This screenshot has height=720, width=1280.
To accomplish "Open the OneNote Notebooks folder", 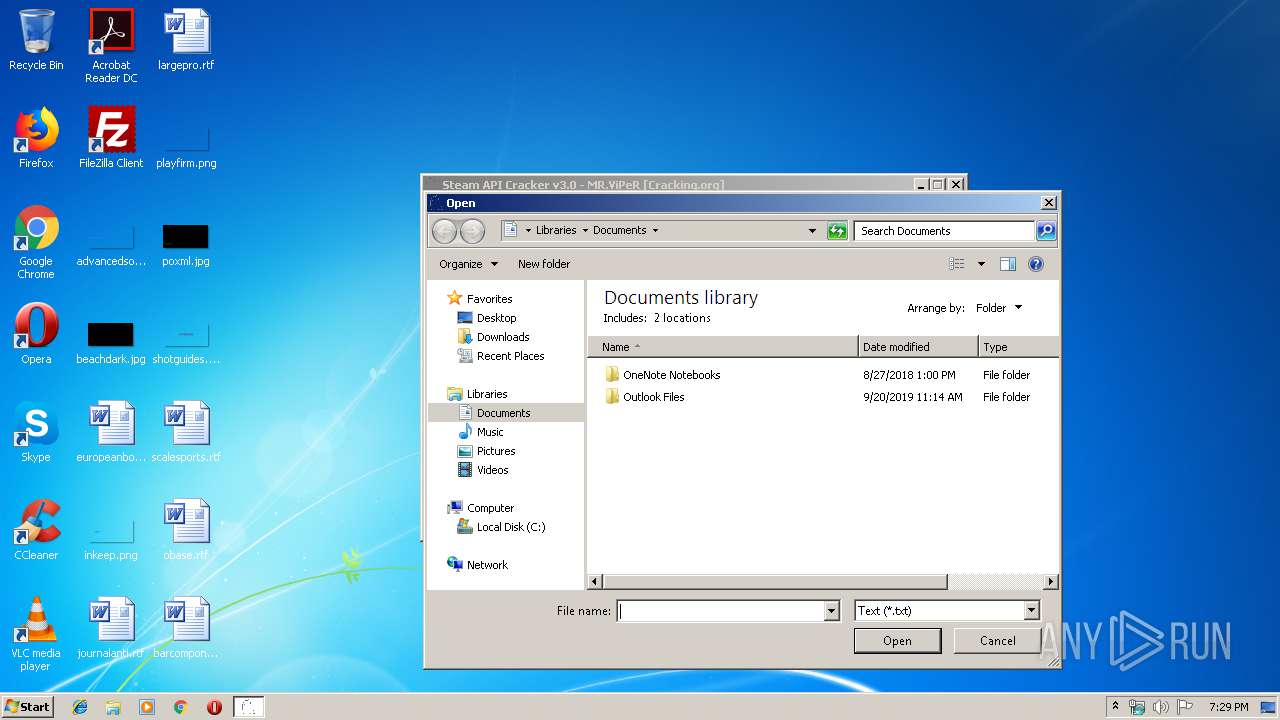I will (662, 375).
